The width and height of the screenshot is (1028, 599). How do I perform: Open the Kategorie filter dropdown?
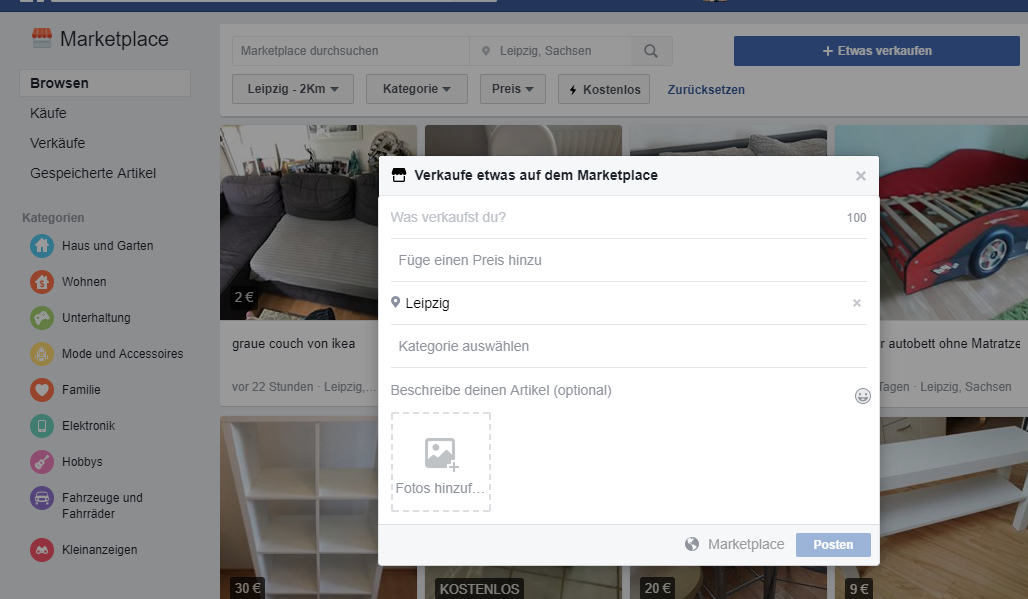417,89
